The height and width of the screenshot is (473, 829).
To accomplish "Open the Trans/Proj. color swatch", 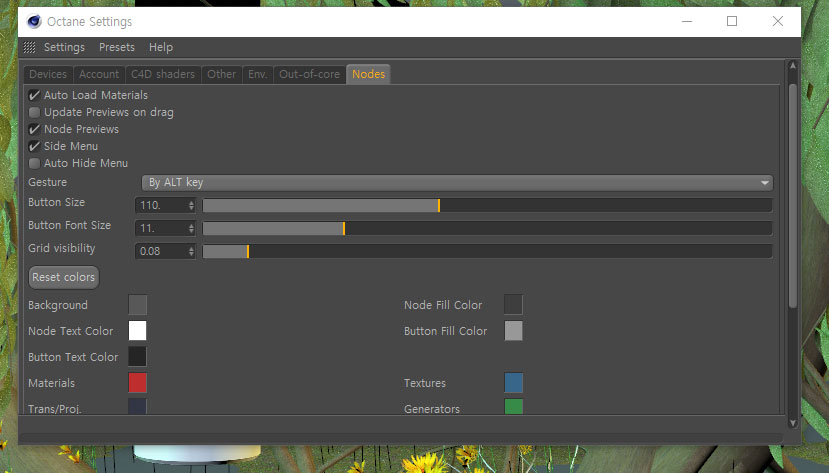I will coord(137,406).
